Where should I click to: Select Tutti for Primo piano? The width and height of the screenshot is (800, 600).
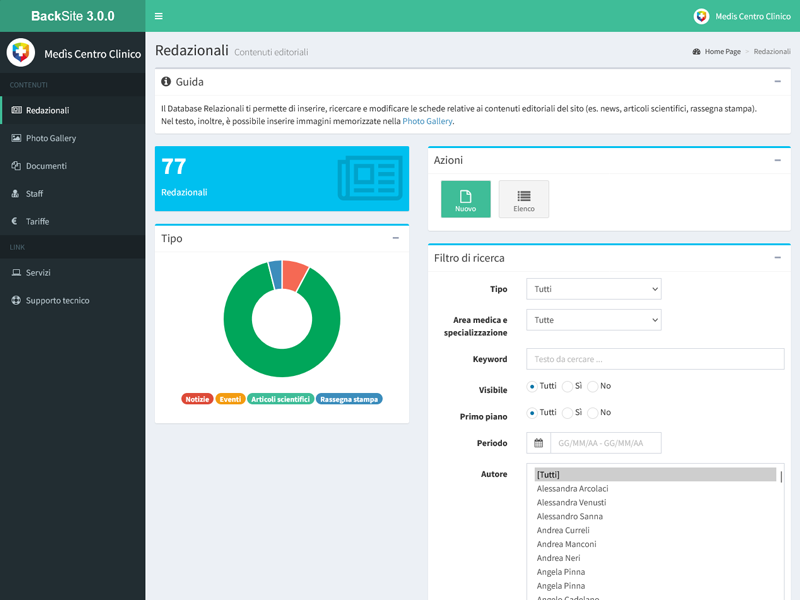[x=532, y=413]
